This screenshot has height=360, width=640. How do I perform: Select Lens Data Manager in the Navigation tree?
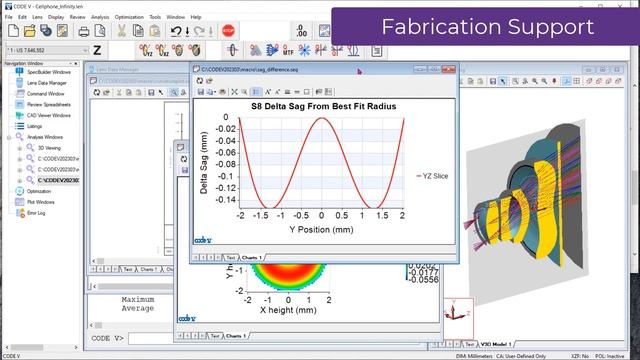tap(47, 83)
